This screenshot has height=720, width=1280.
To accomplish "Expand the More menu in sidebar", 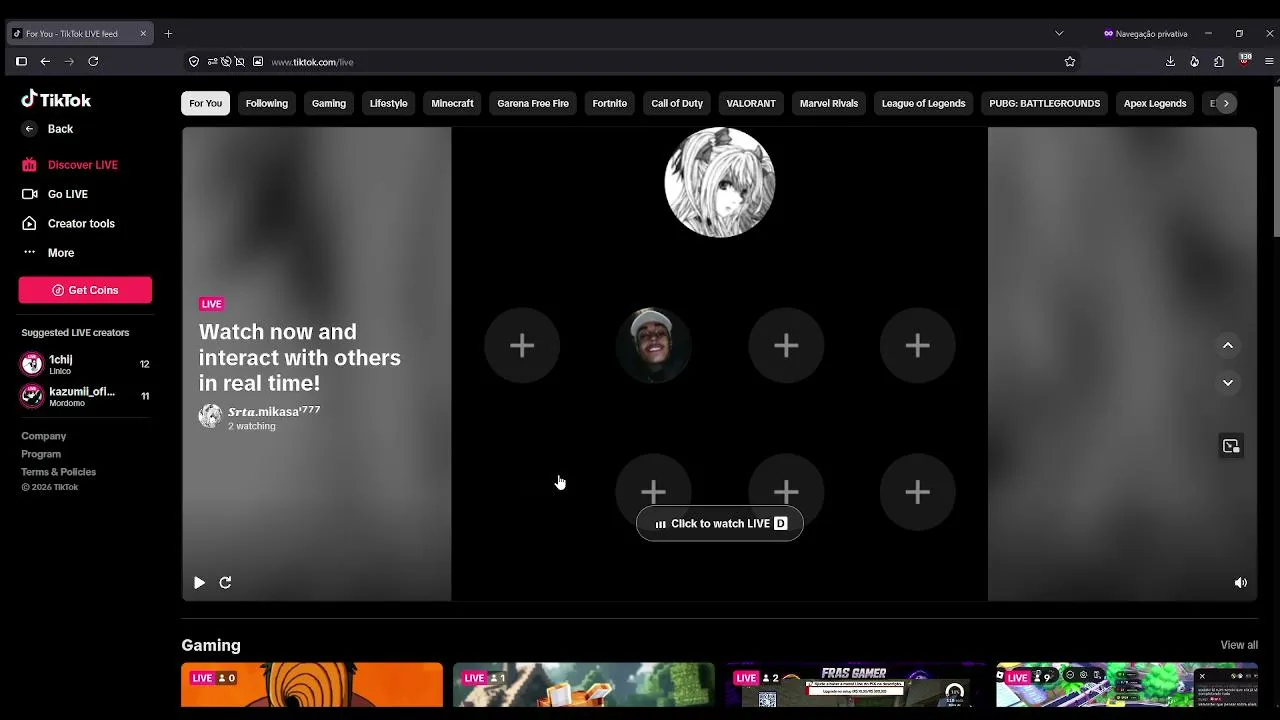I will coord(48,253).
